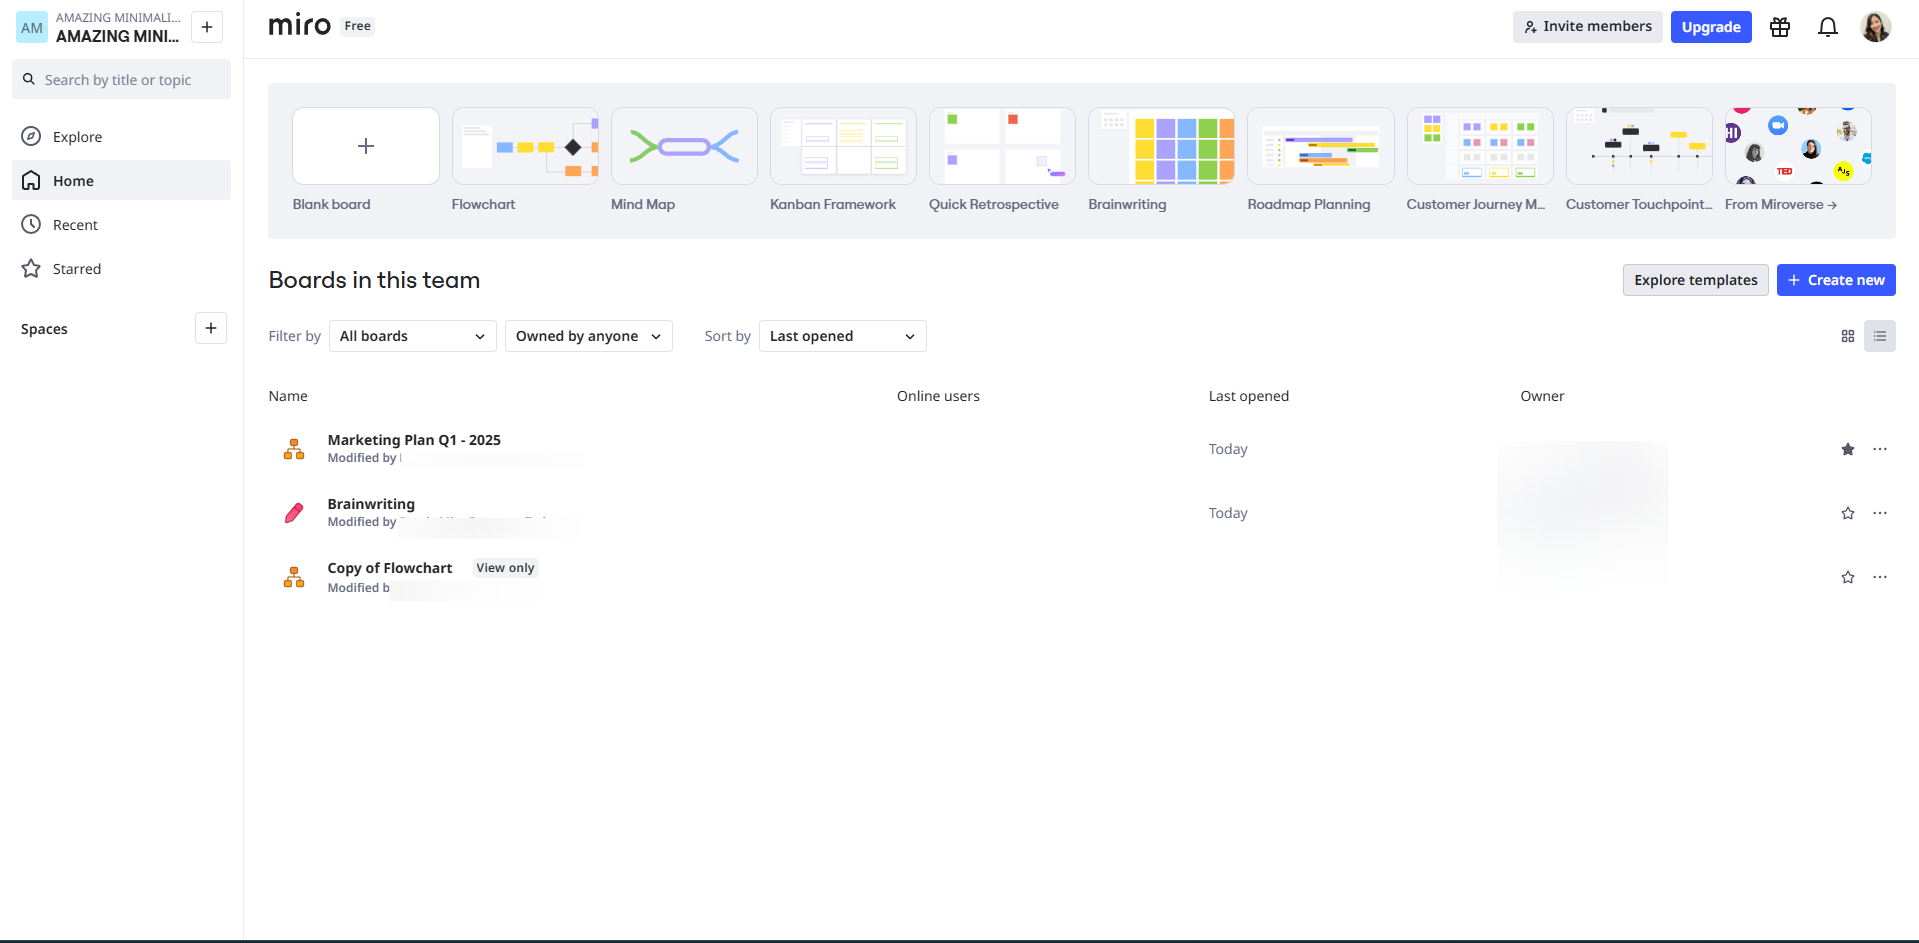Create a Blank board from thumbnail
This screenshot has height=943, width=1919.
(x=366, y=146)
